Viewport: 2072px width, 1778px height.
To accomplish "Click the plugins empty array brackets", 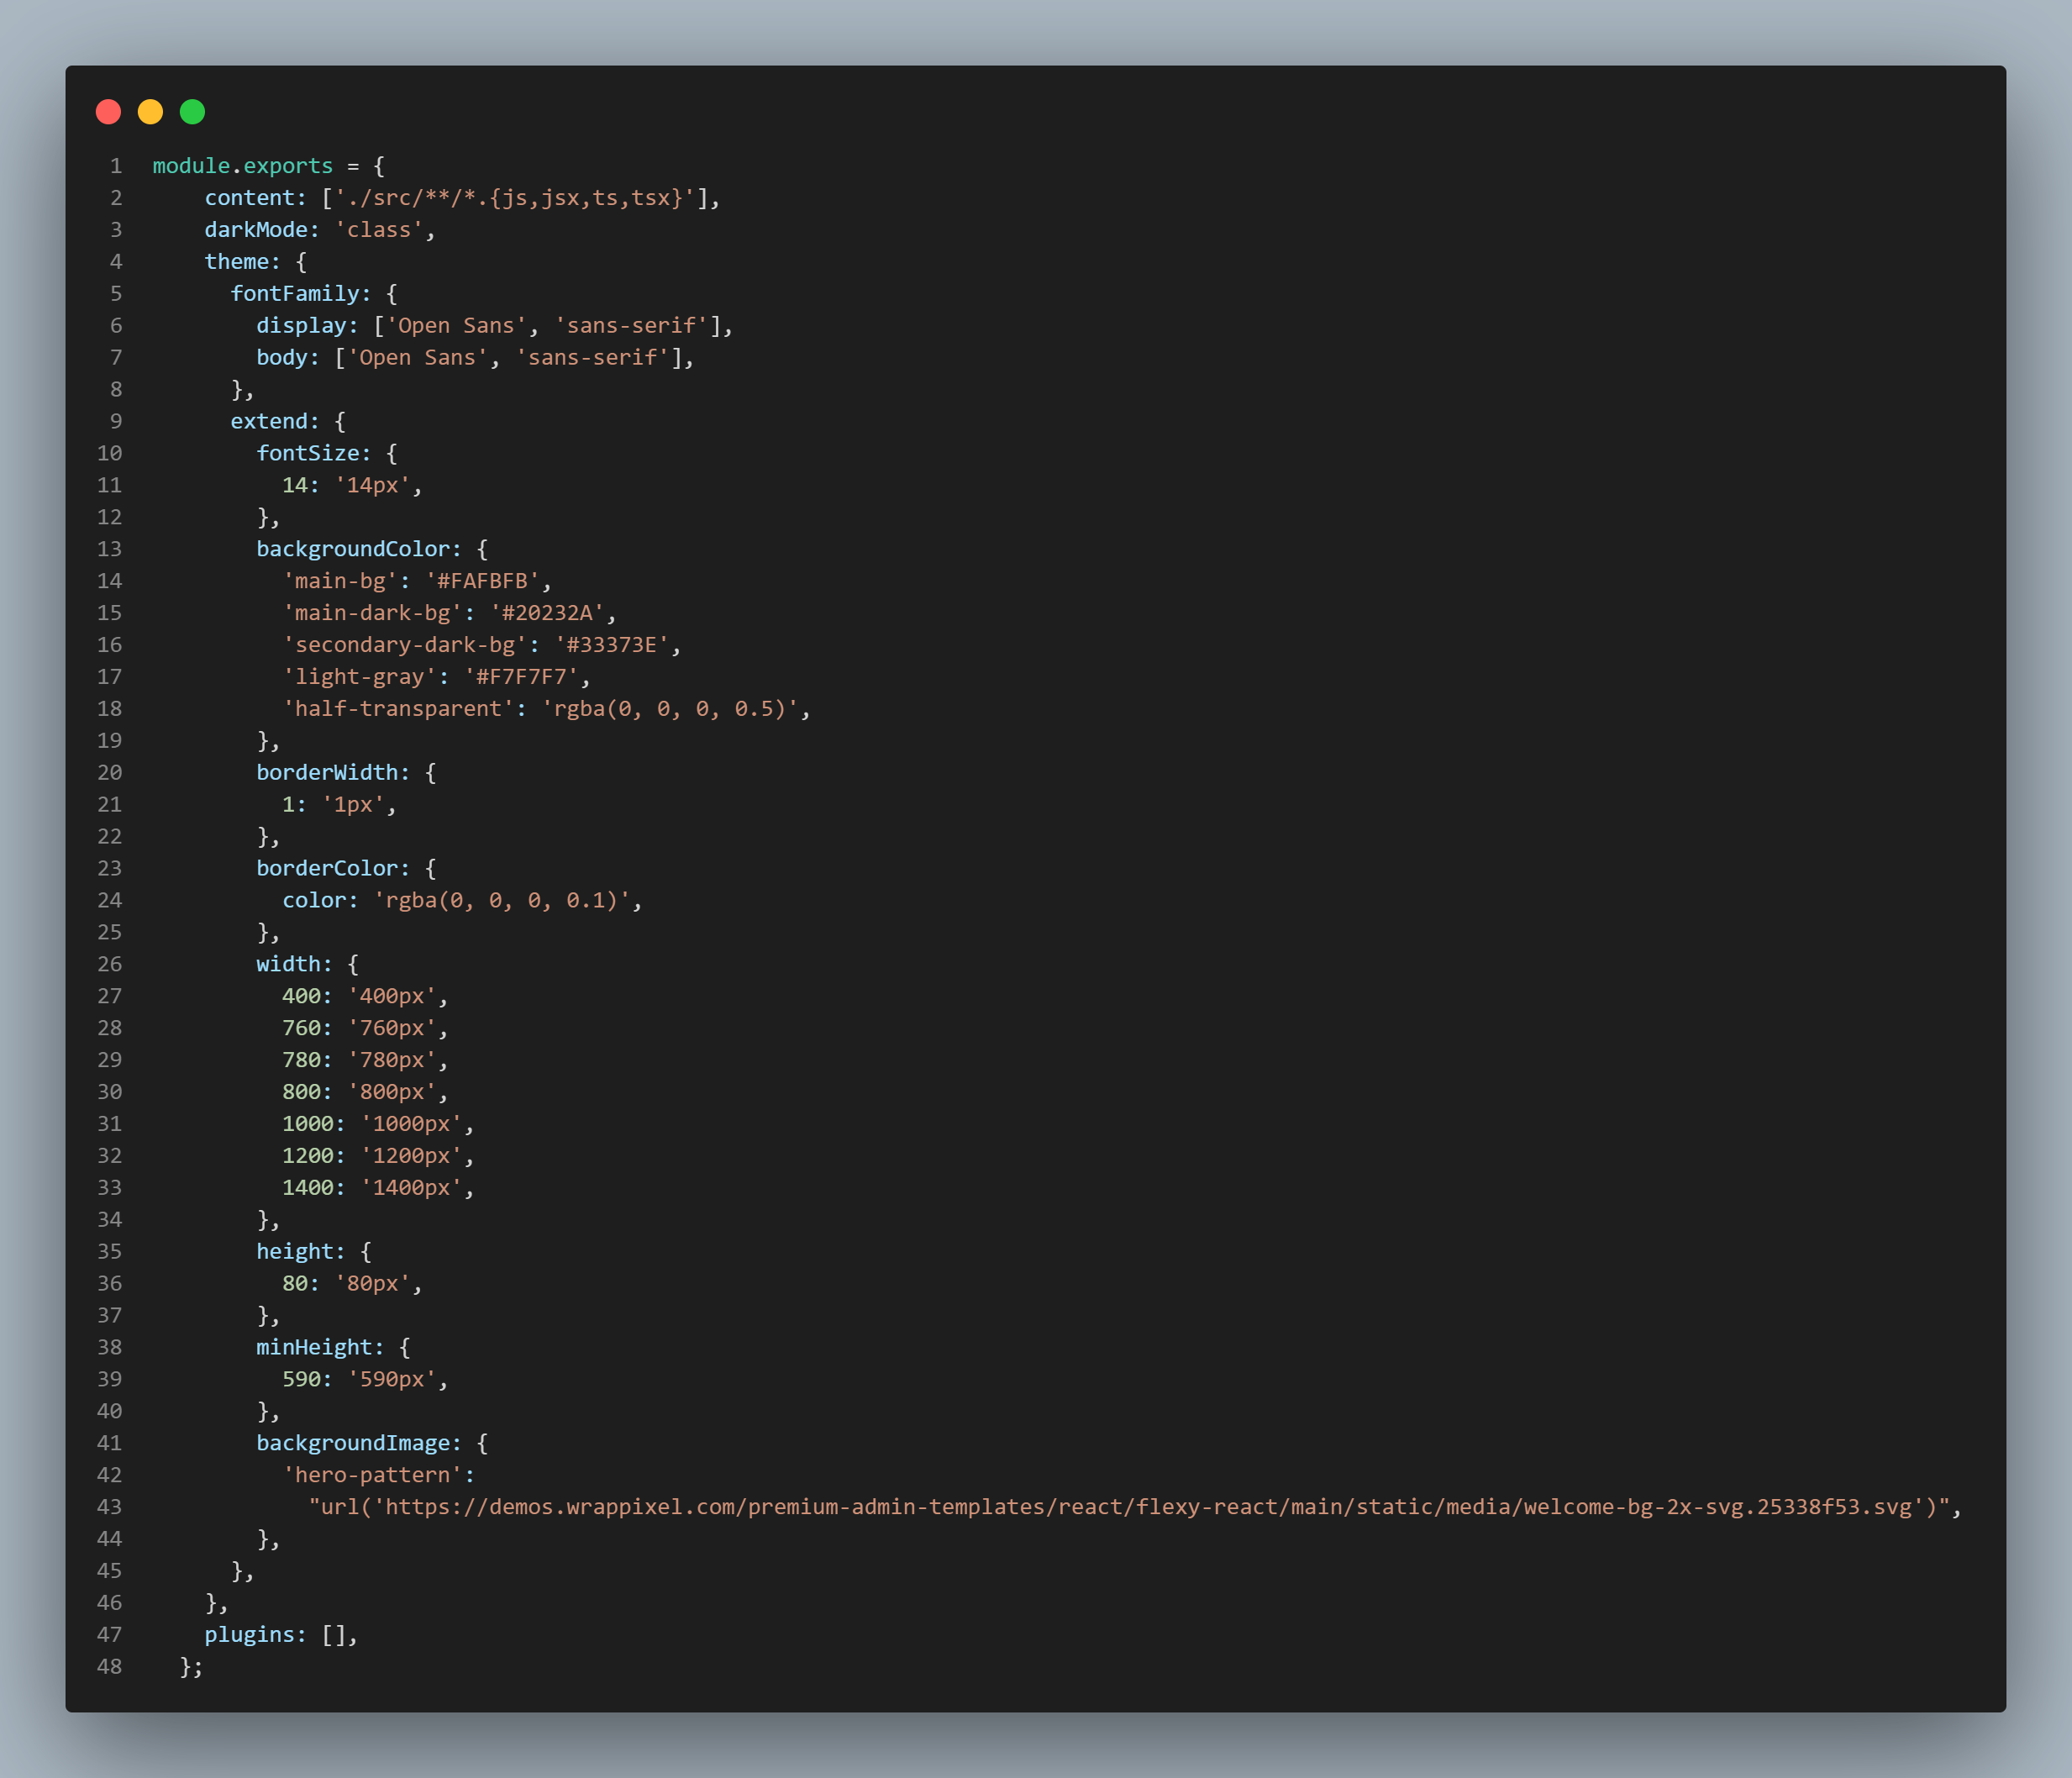I will [336, 1634].
